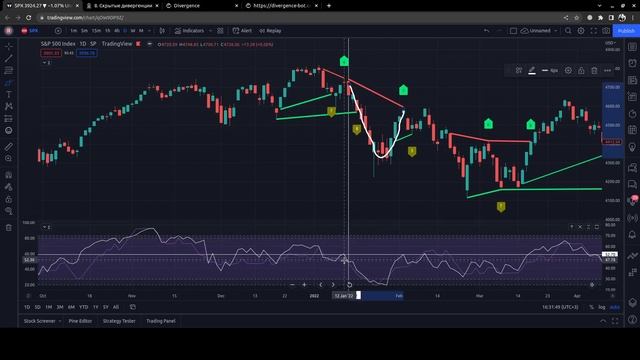
Task: Select the zoom in tool
Action: (9, 158)
